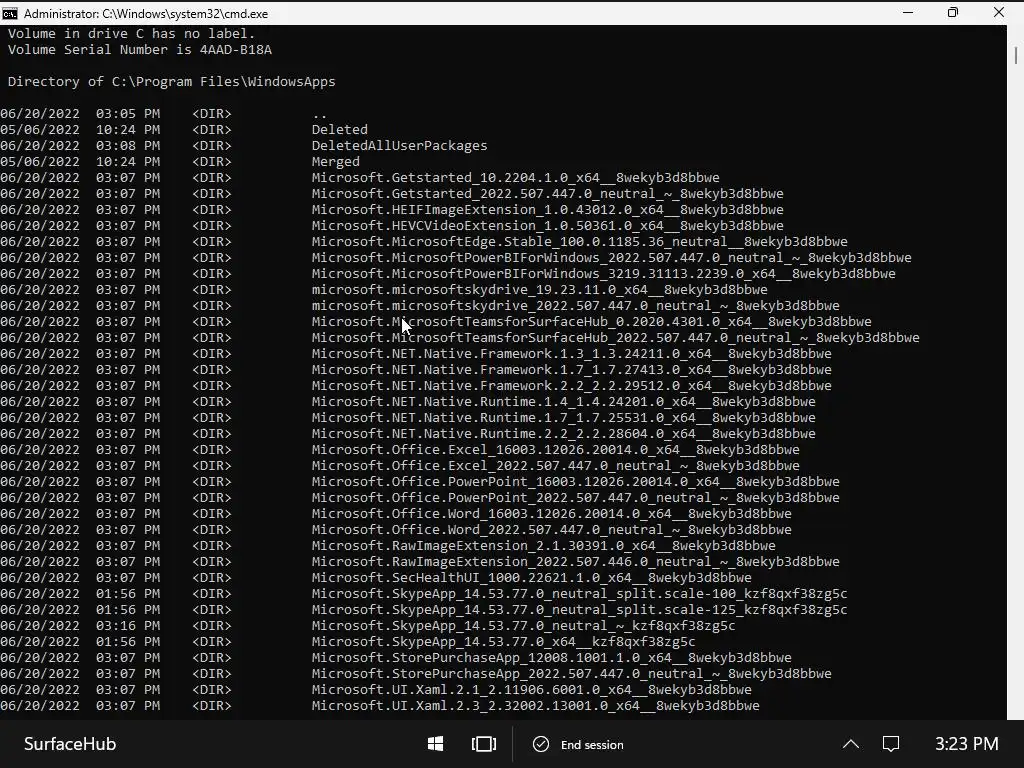The height and width of the screenshot is (768, 1024).
Task: Click the '05/06/2022' date on the Merged row
Action: coord(40,161)
